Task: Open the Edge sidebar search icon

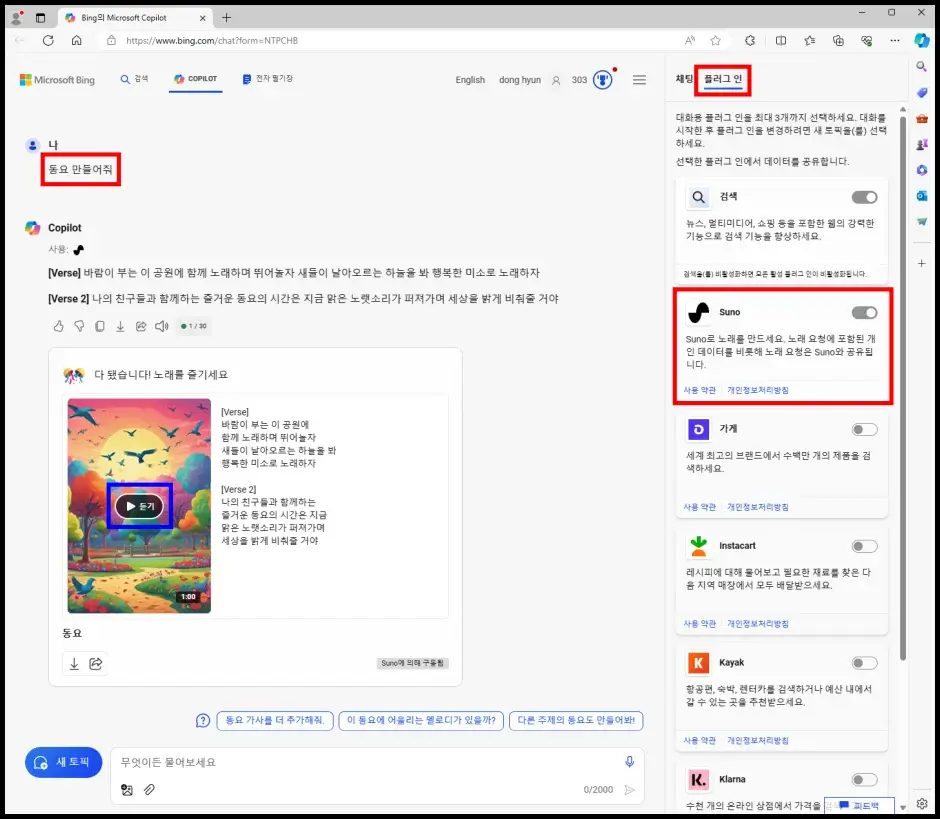Action: click(922, 67)
